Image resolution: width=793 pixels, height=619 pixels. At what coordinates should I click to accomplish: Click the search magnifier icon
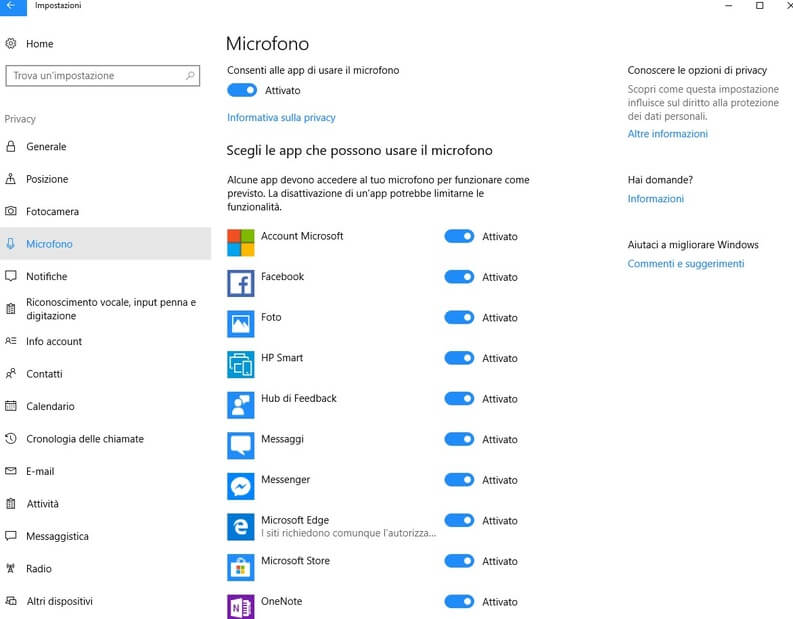click(x=190, y=76)
